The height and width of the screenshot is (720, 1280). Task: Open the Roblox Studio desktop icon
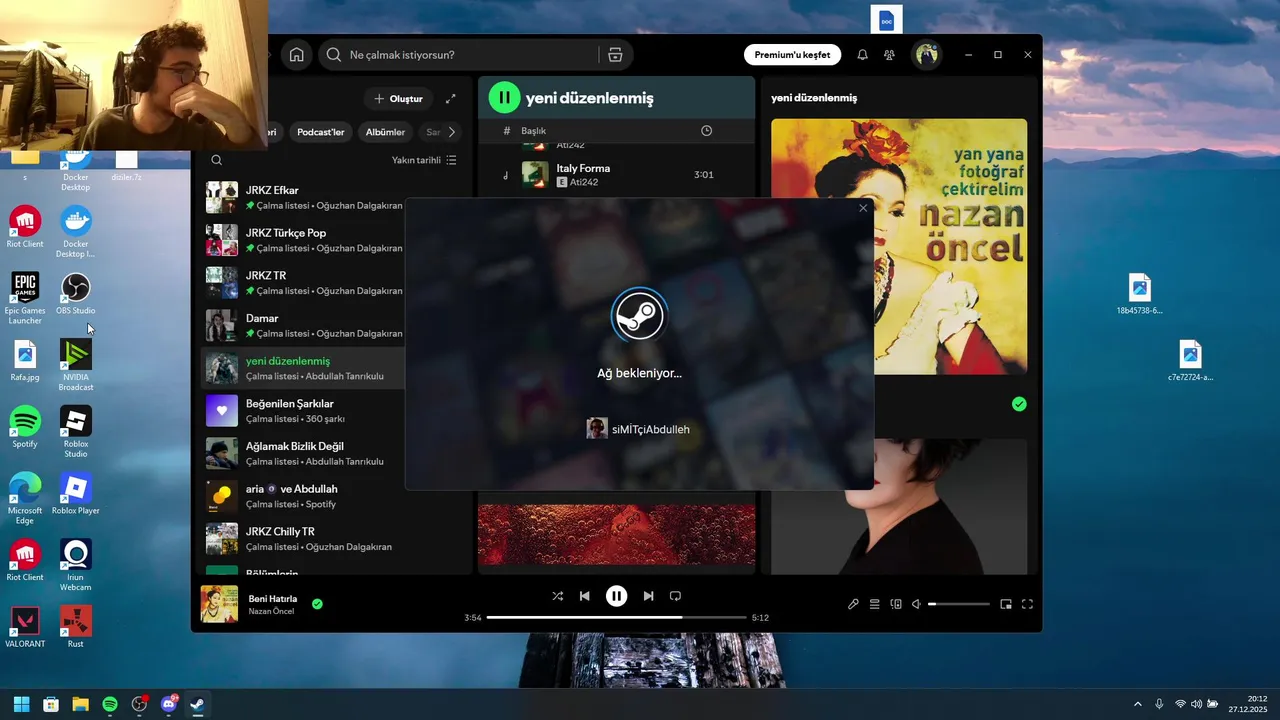76,432
